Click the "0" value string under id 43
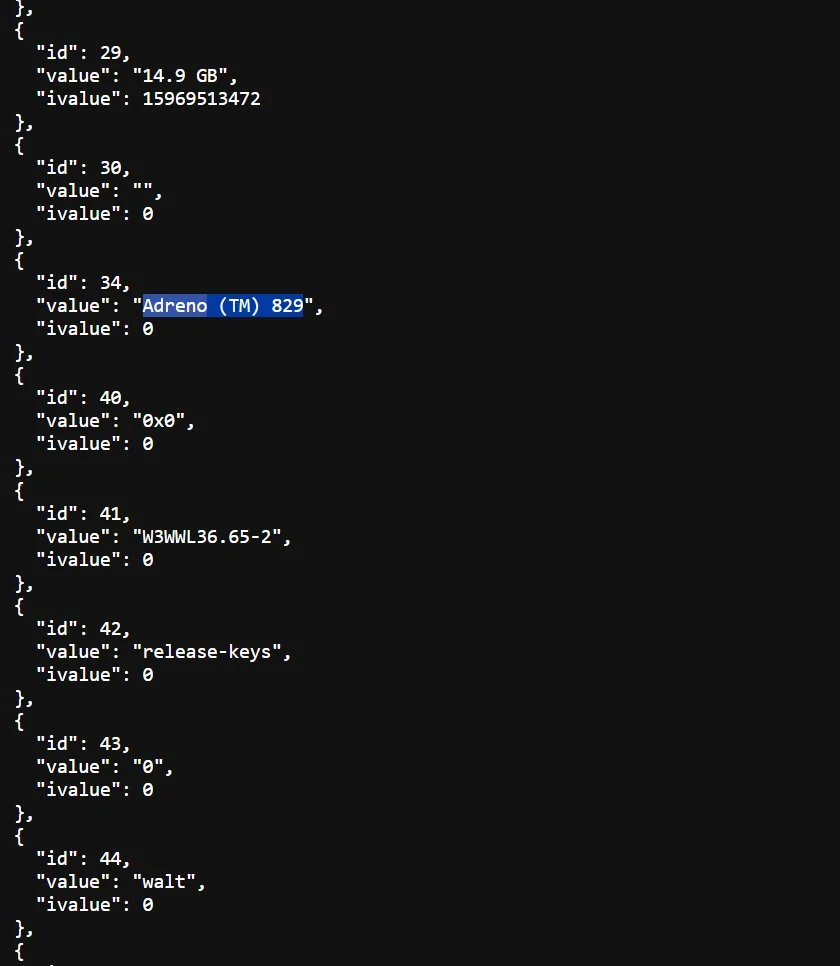 tap(149, 767)
